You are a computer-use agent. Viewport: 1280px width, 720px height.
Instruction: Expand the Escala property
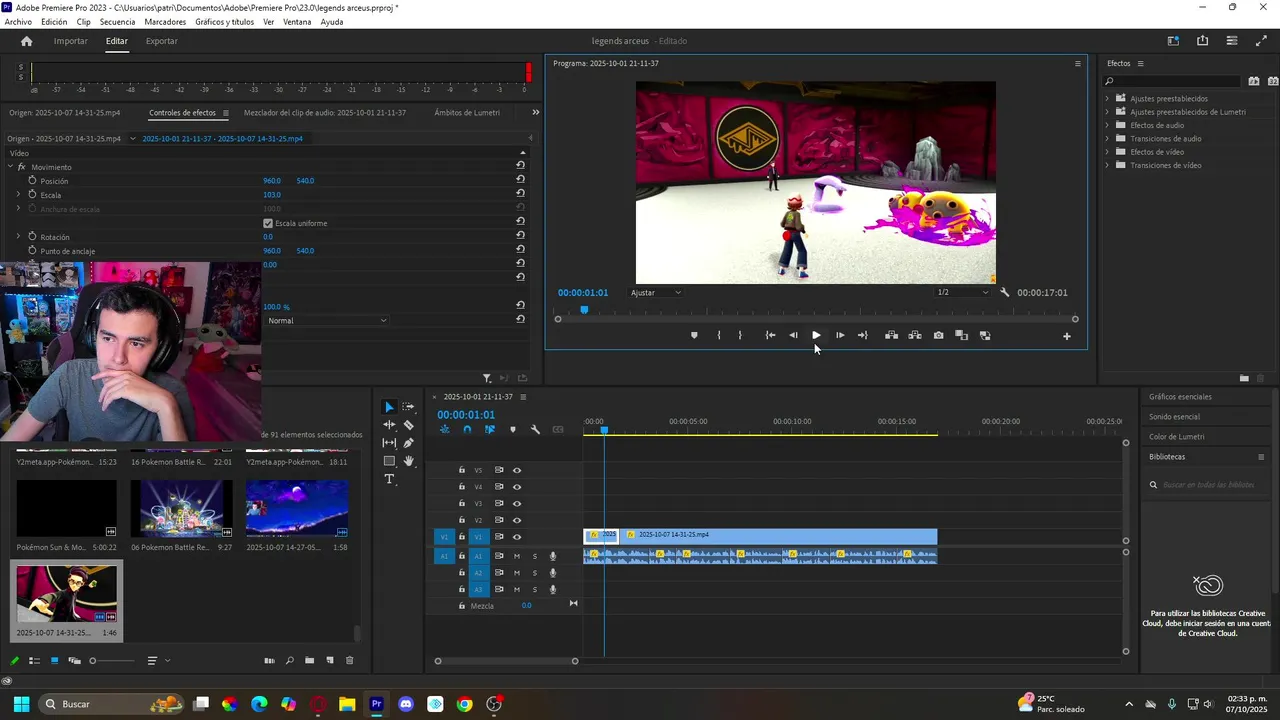18,195
